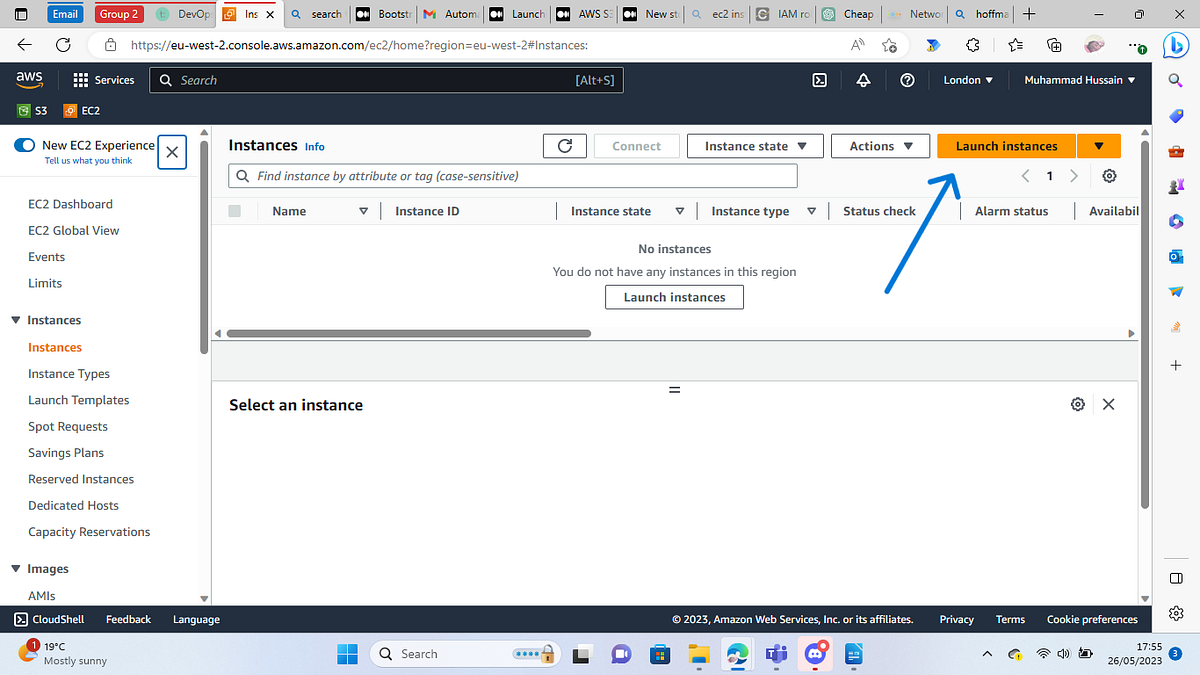Open the details panel settings gear
Viewport: 1200px width, 675px height.
coord(1077,404)
